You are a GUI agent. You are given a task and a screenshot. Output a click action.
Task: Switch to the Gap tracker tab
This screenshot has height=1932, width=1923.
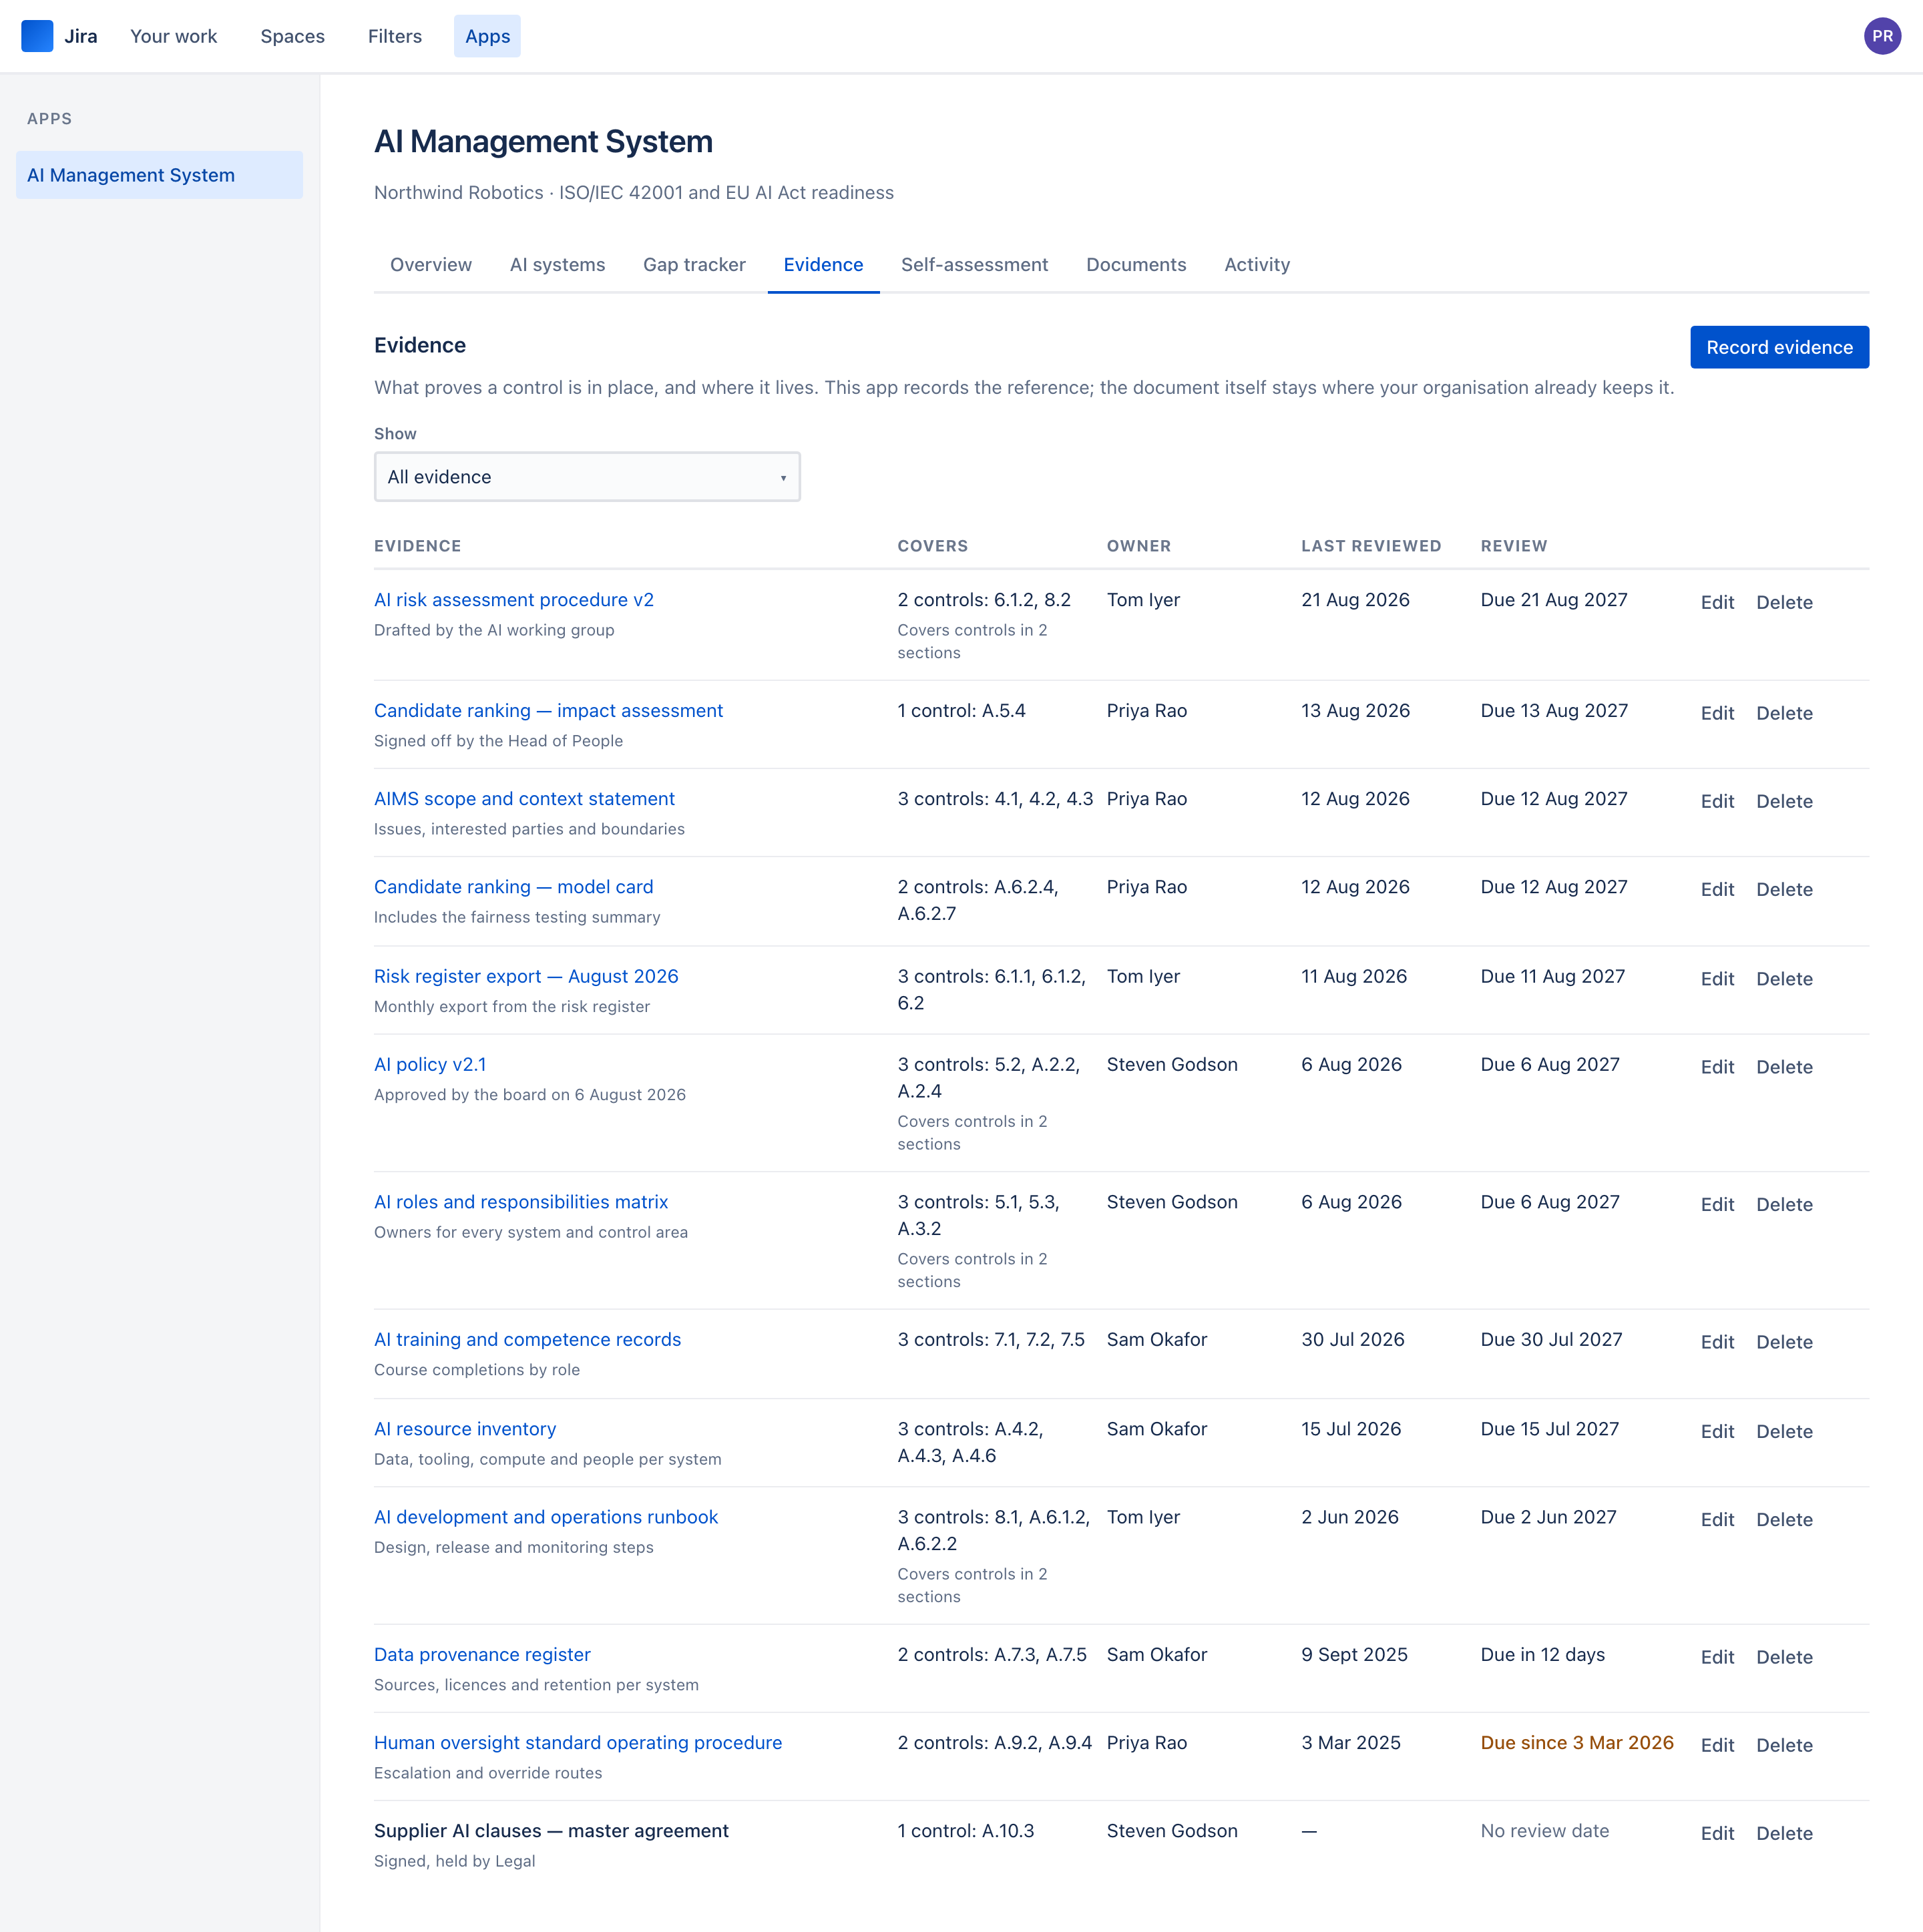[694, 265]
